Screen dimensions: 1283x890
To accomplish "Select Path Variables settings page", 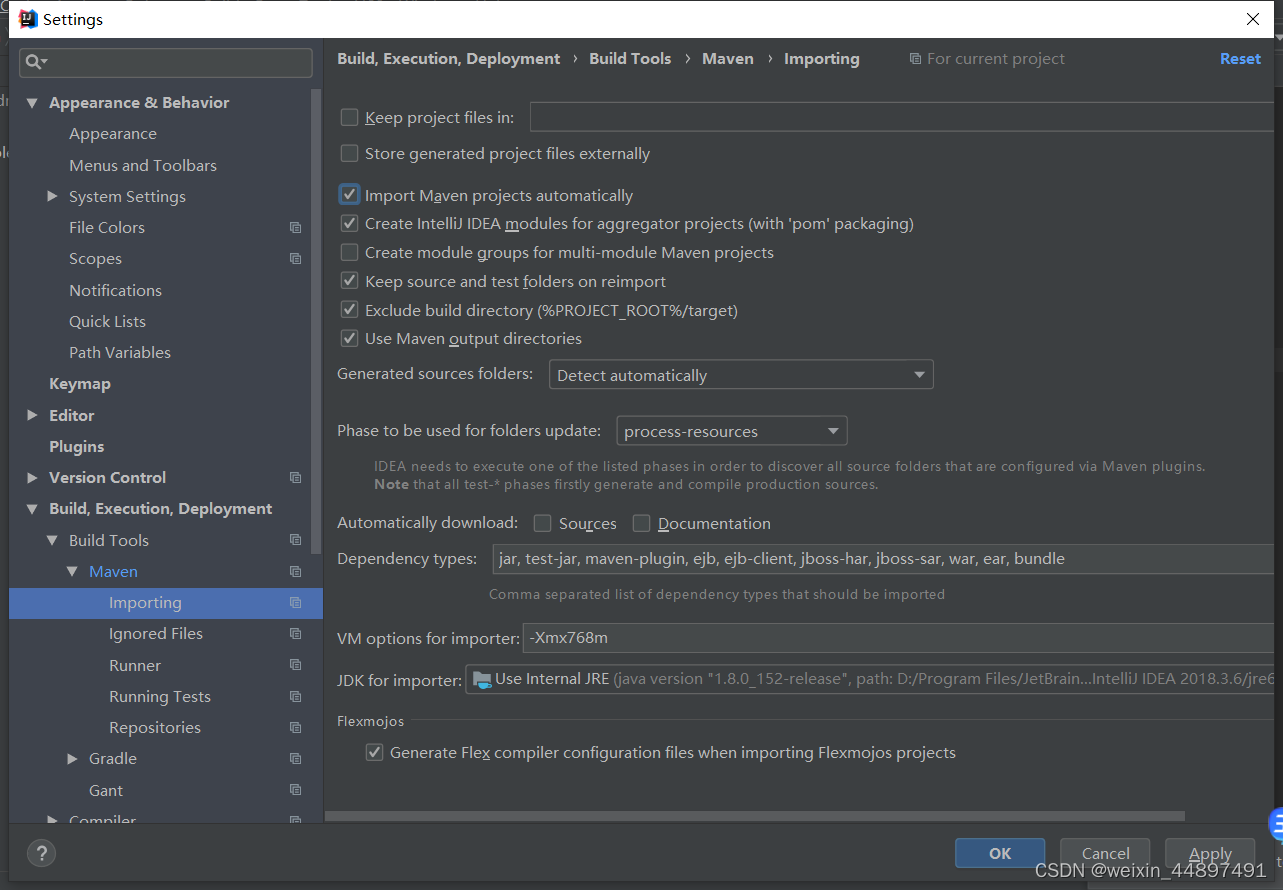I will tap(120, 352).
